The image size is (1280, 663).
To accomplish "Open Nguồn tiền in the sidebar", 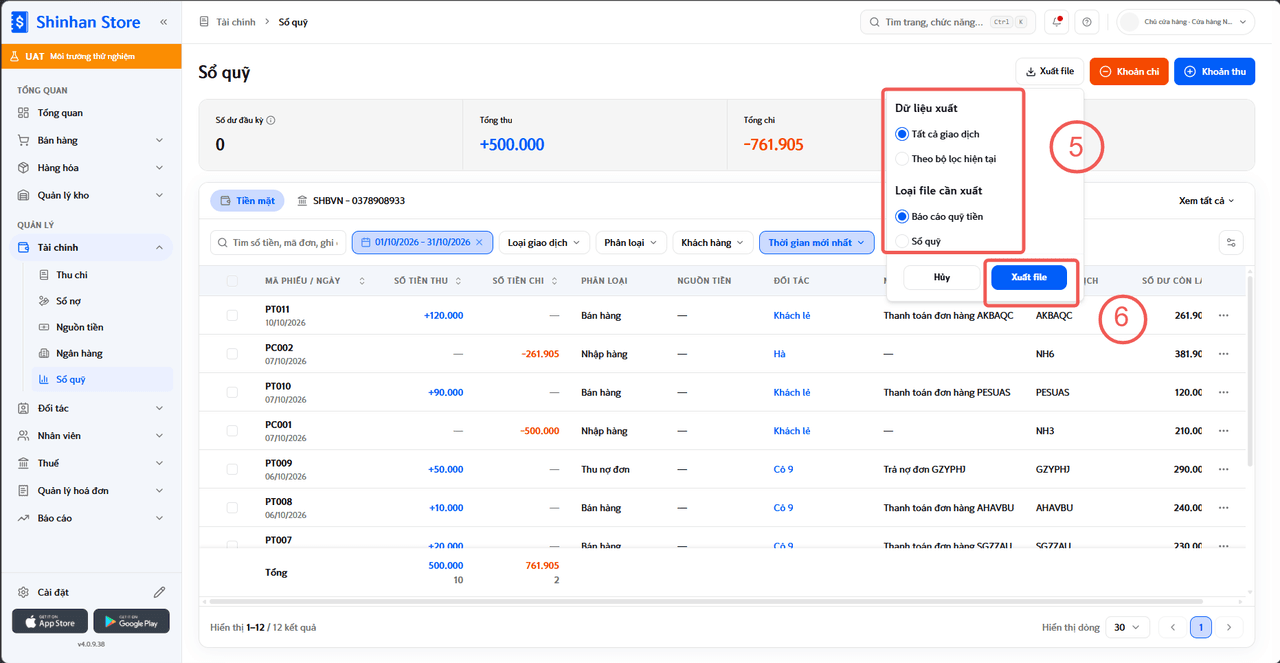I will coord(79,327).
